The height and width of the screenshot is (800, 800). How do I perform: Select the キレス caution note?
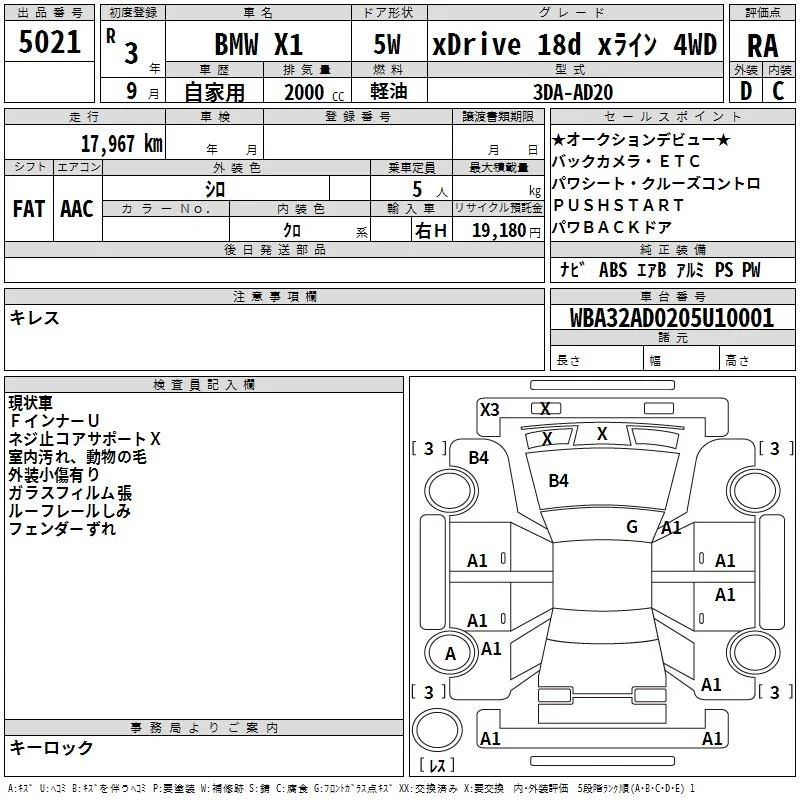35,318
